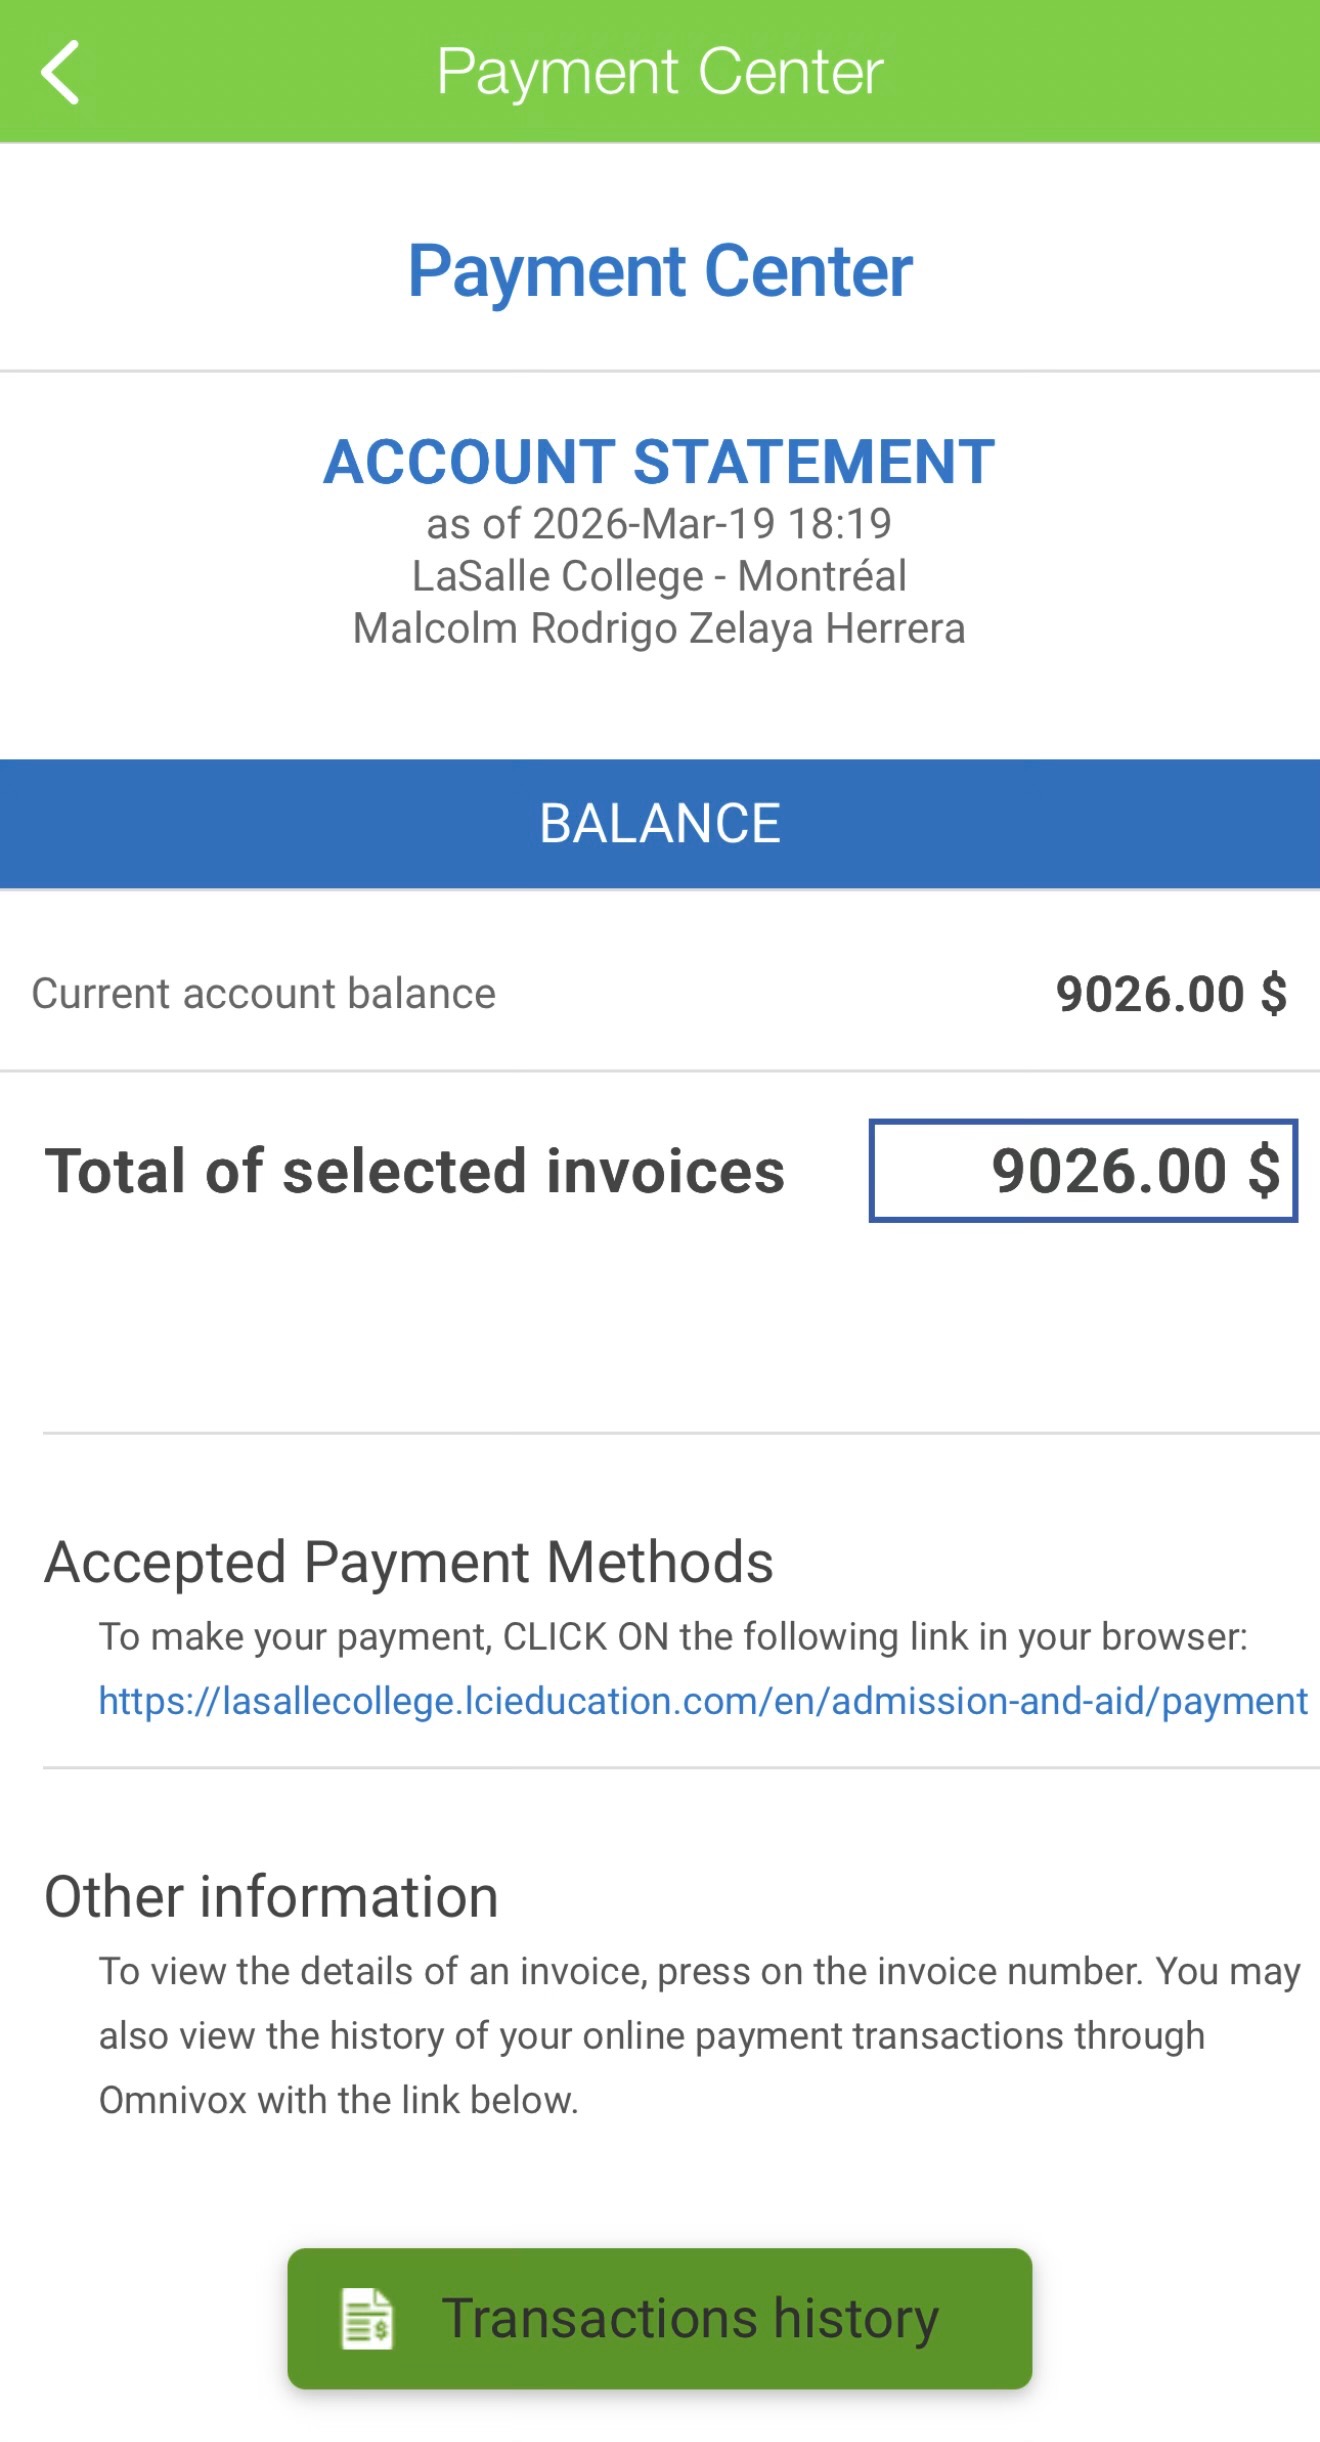Click the current account balance amount 9026.00 $
Screen dimensions: 1320x2442
click(x=1171, y=994)
